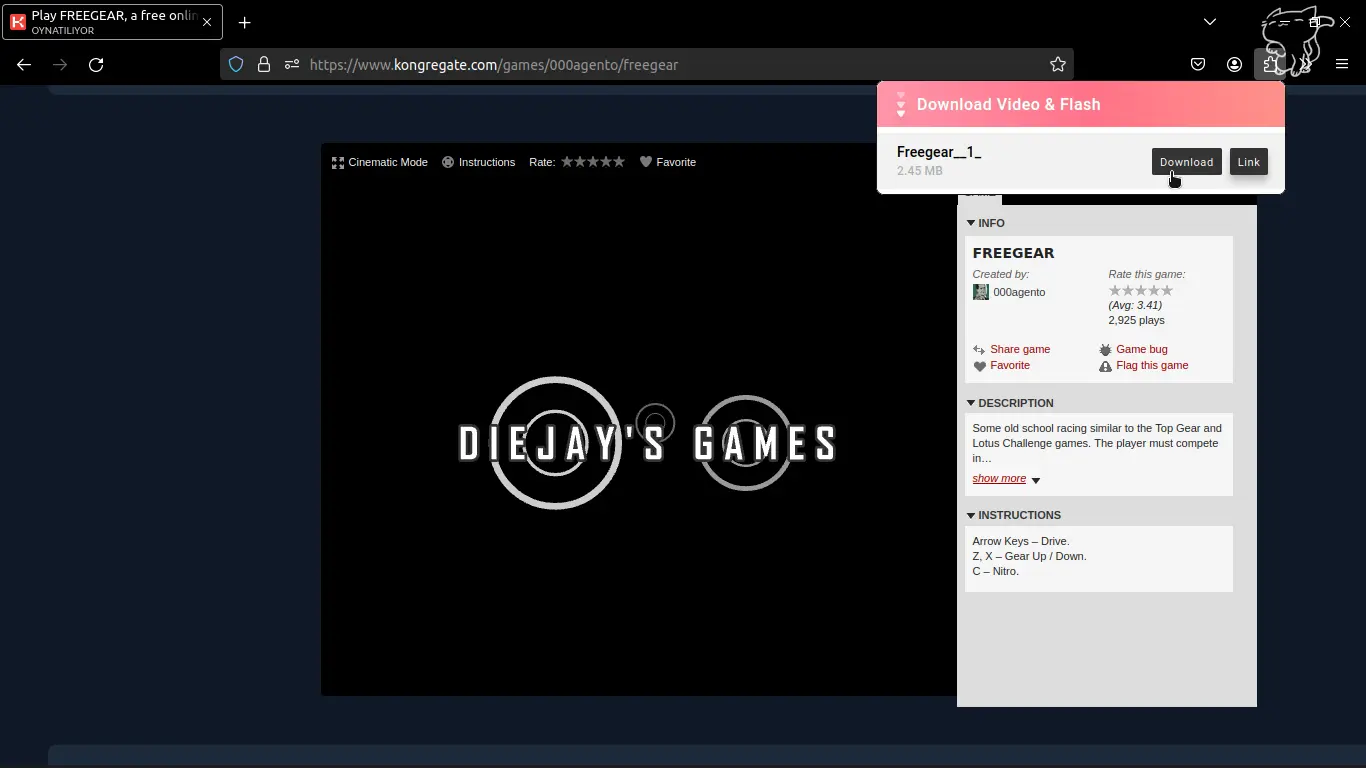Click the warning icon beside Flag this game
The width and height of the screenshot is (1366, 768).
coord(1105,366)
